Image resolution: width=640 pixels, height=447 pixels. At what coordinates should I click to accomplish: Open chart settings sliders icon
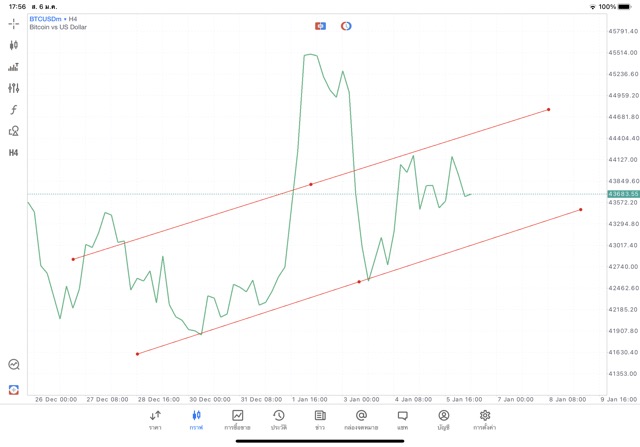point(14,88)
